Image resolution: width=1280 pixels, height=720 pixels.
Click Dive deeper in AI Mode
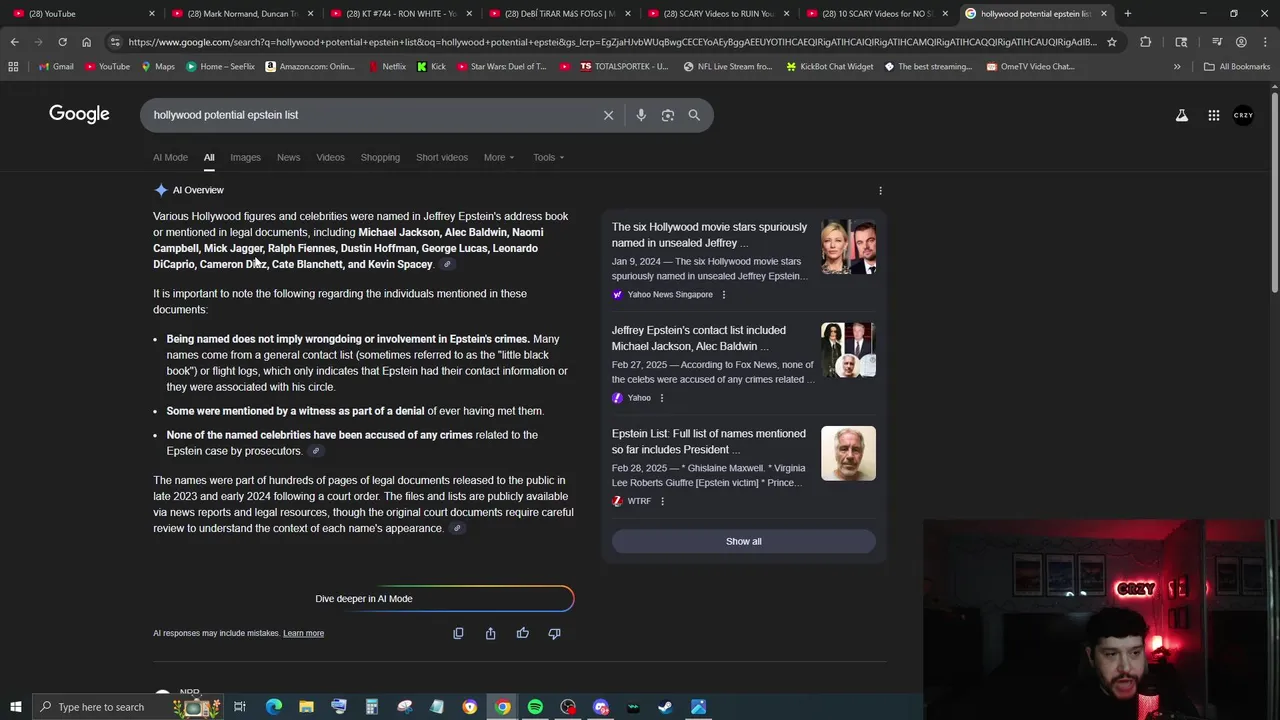(x=364, y=599)
